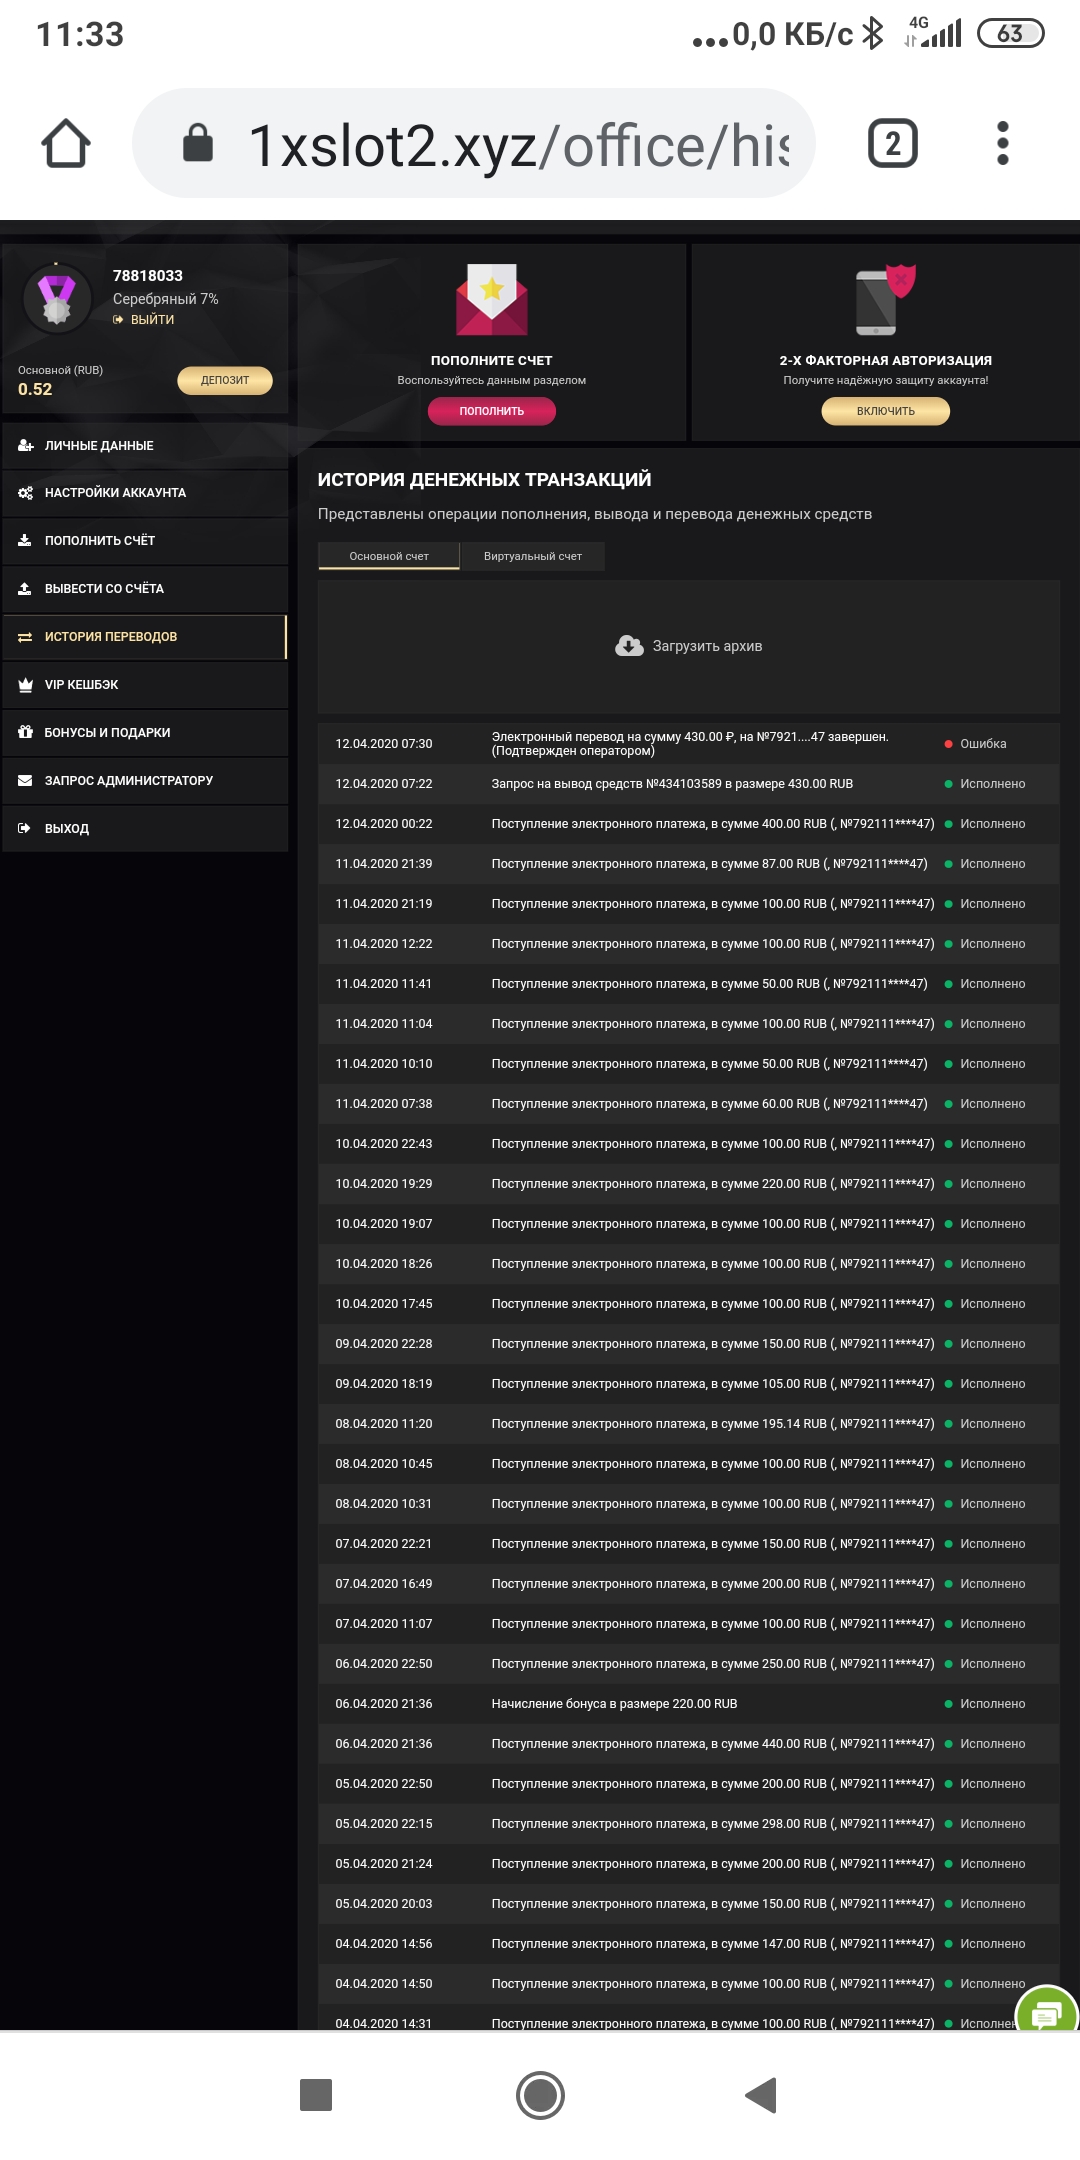Click the gift icon beside БОНУСЫ И ПОДАРКИ

pyautogui.click(x=25, y=733)
